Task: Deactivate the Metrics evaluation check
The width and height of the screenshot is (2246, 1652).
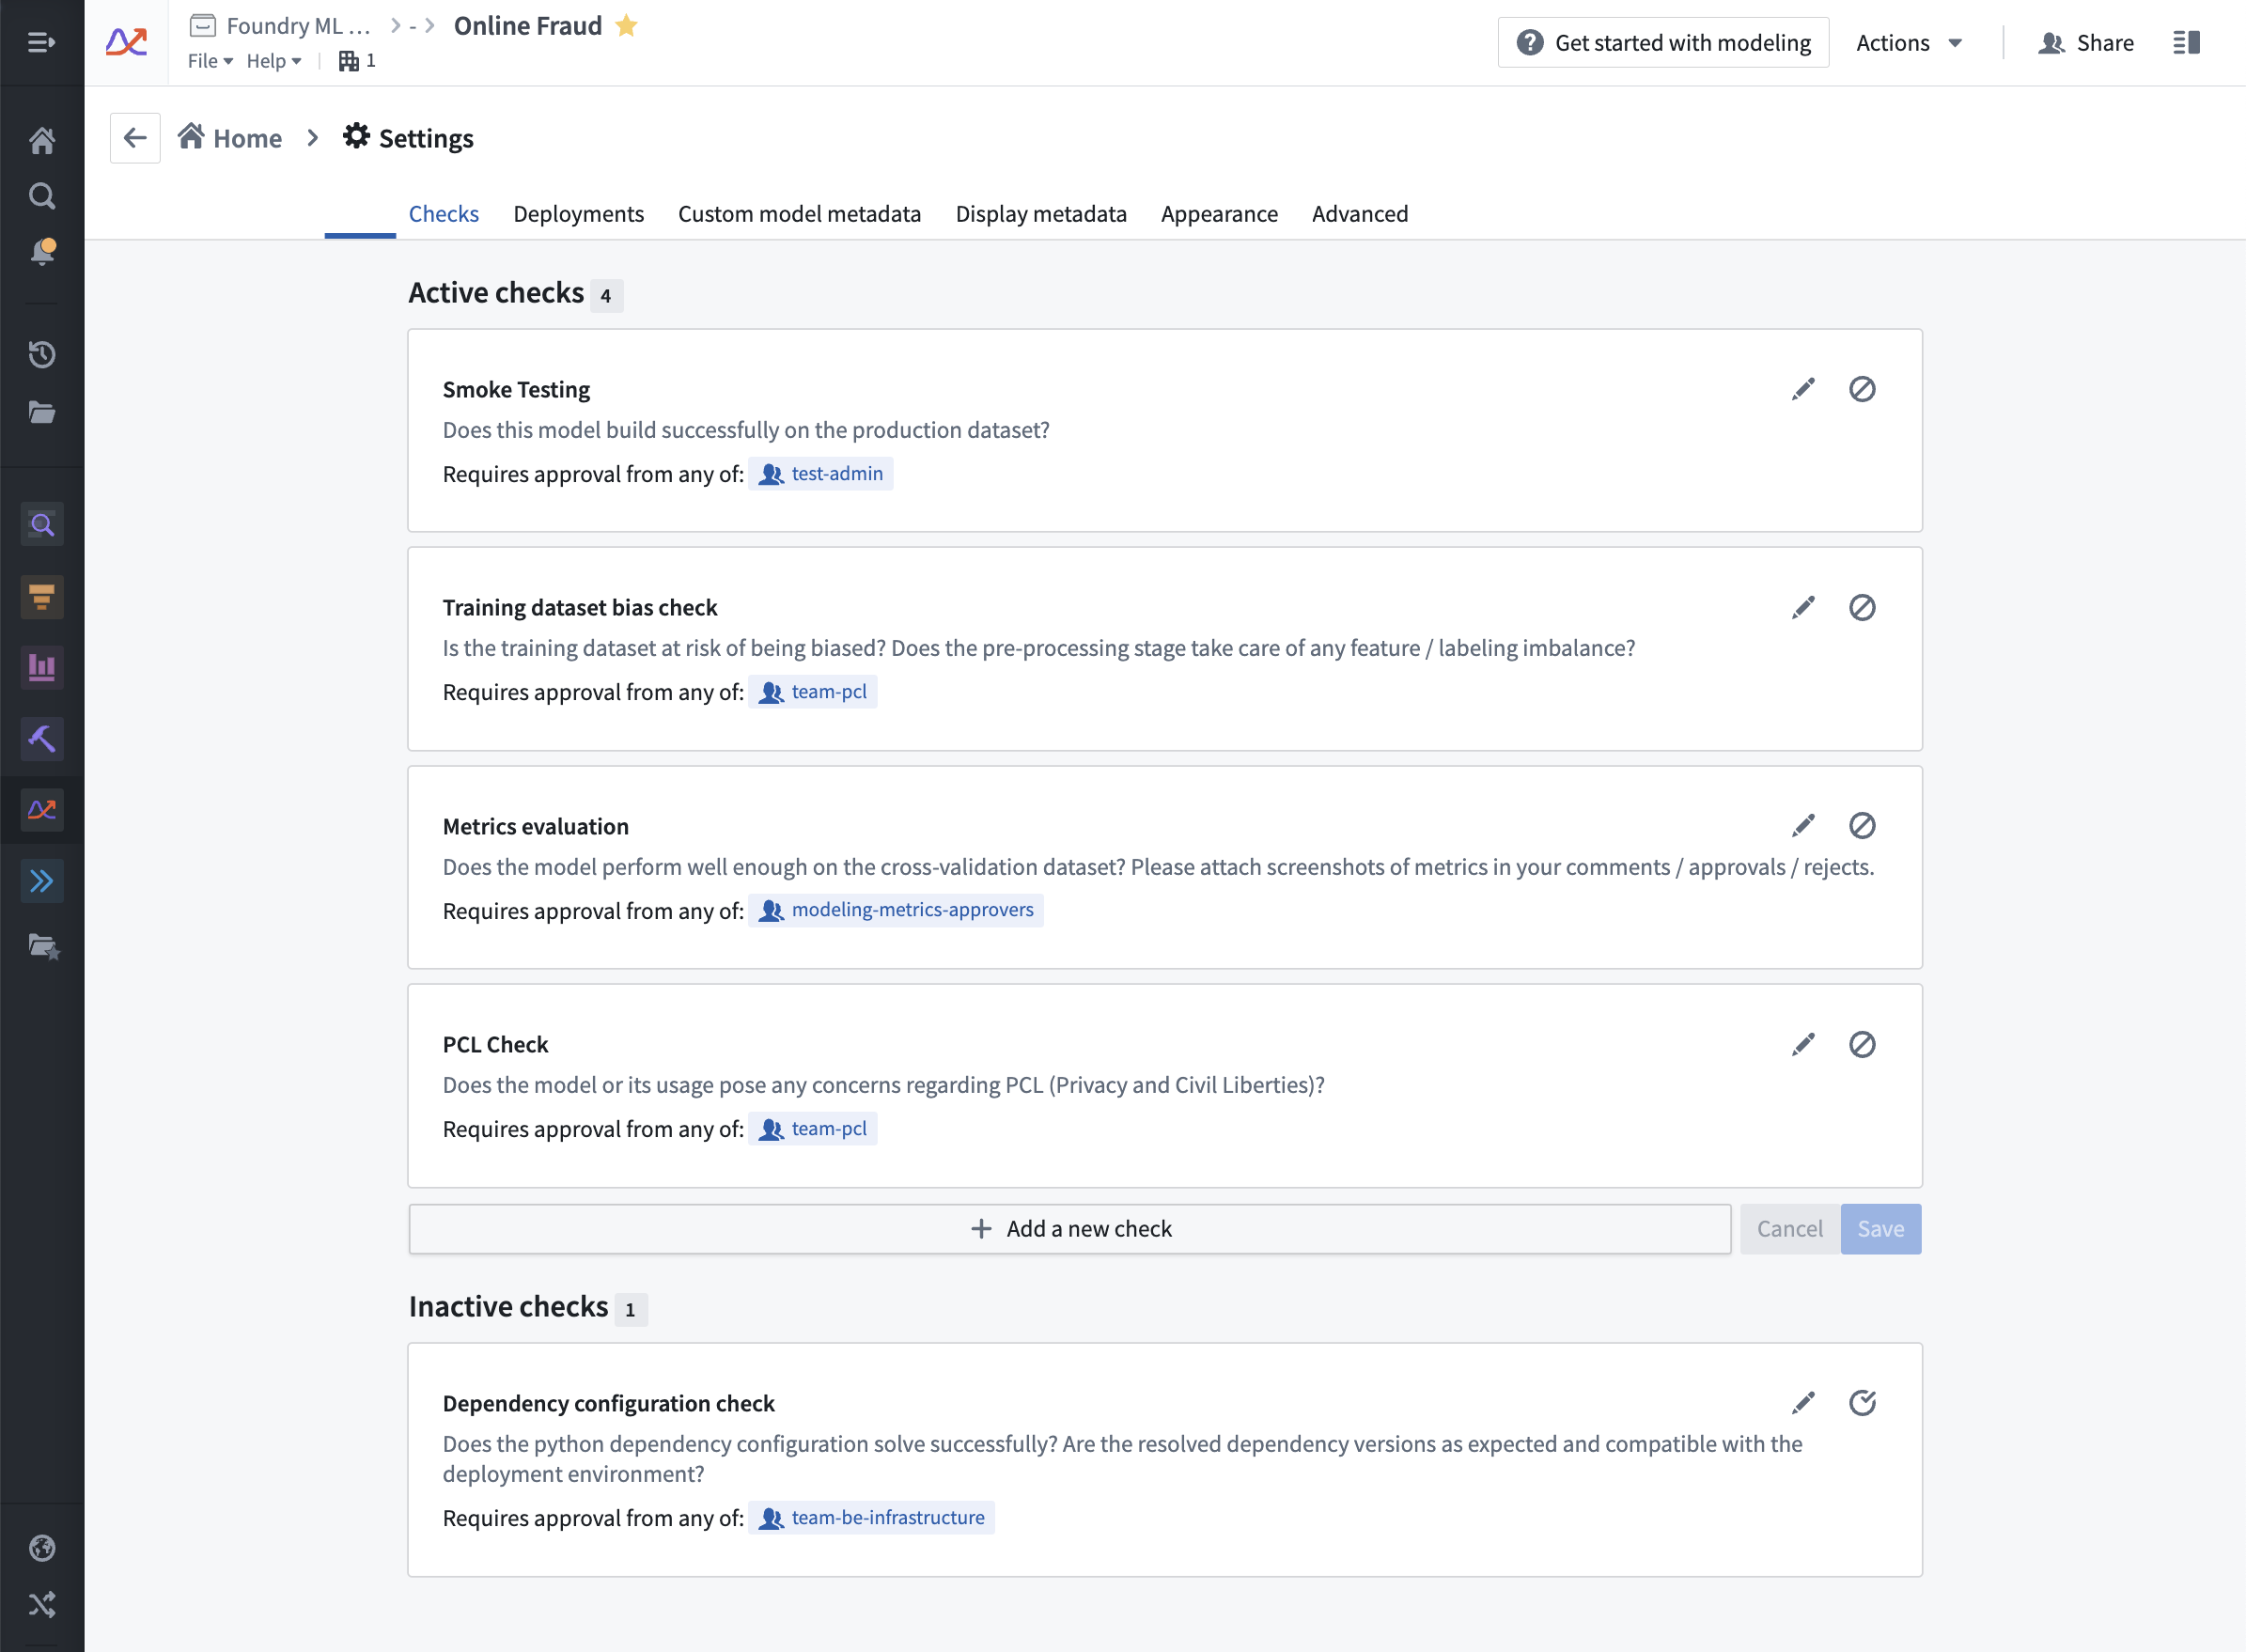Action: pos(1862,826)
